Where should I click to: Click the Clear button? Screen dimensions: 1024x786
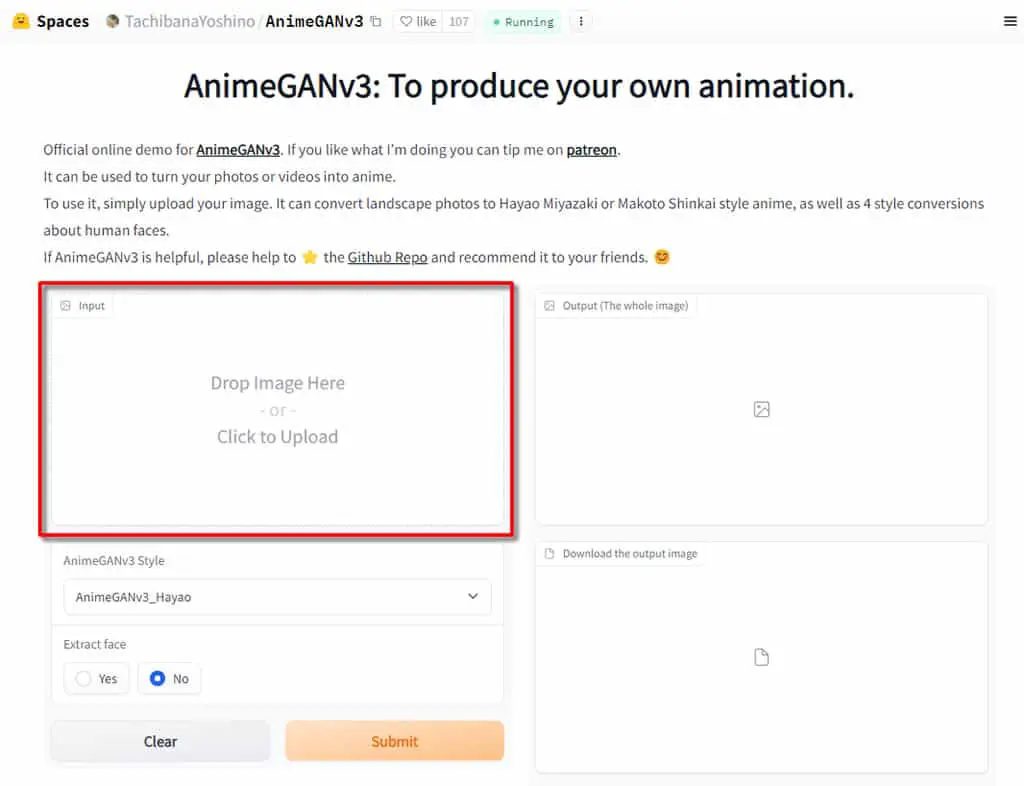pyautogui.click(x=160, y=741)
